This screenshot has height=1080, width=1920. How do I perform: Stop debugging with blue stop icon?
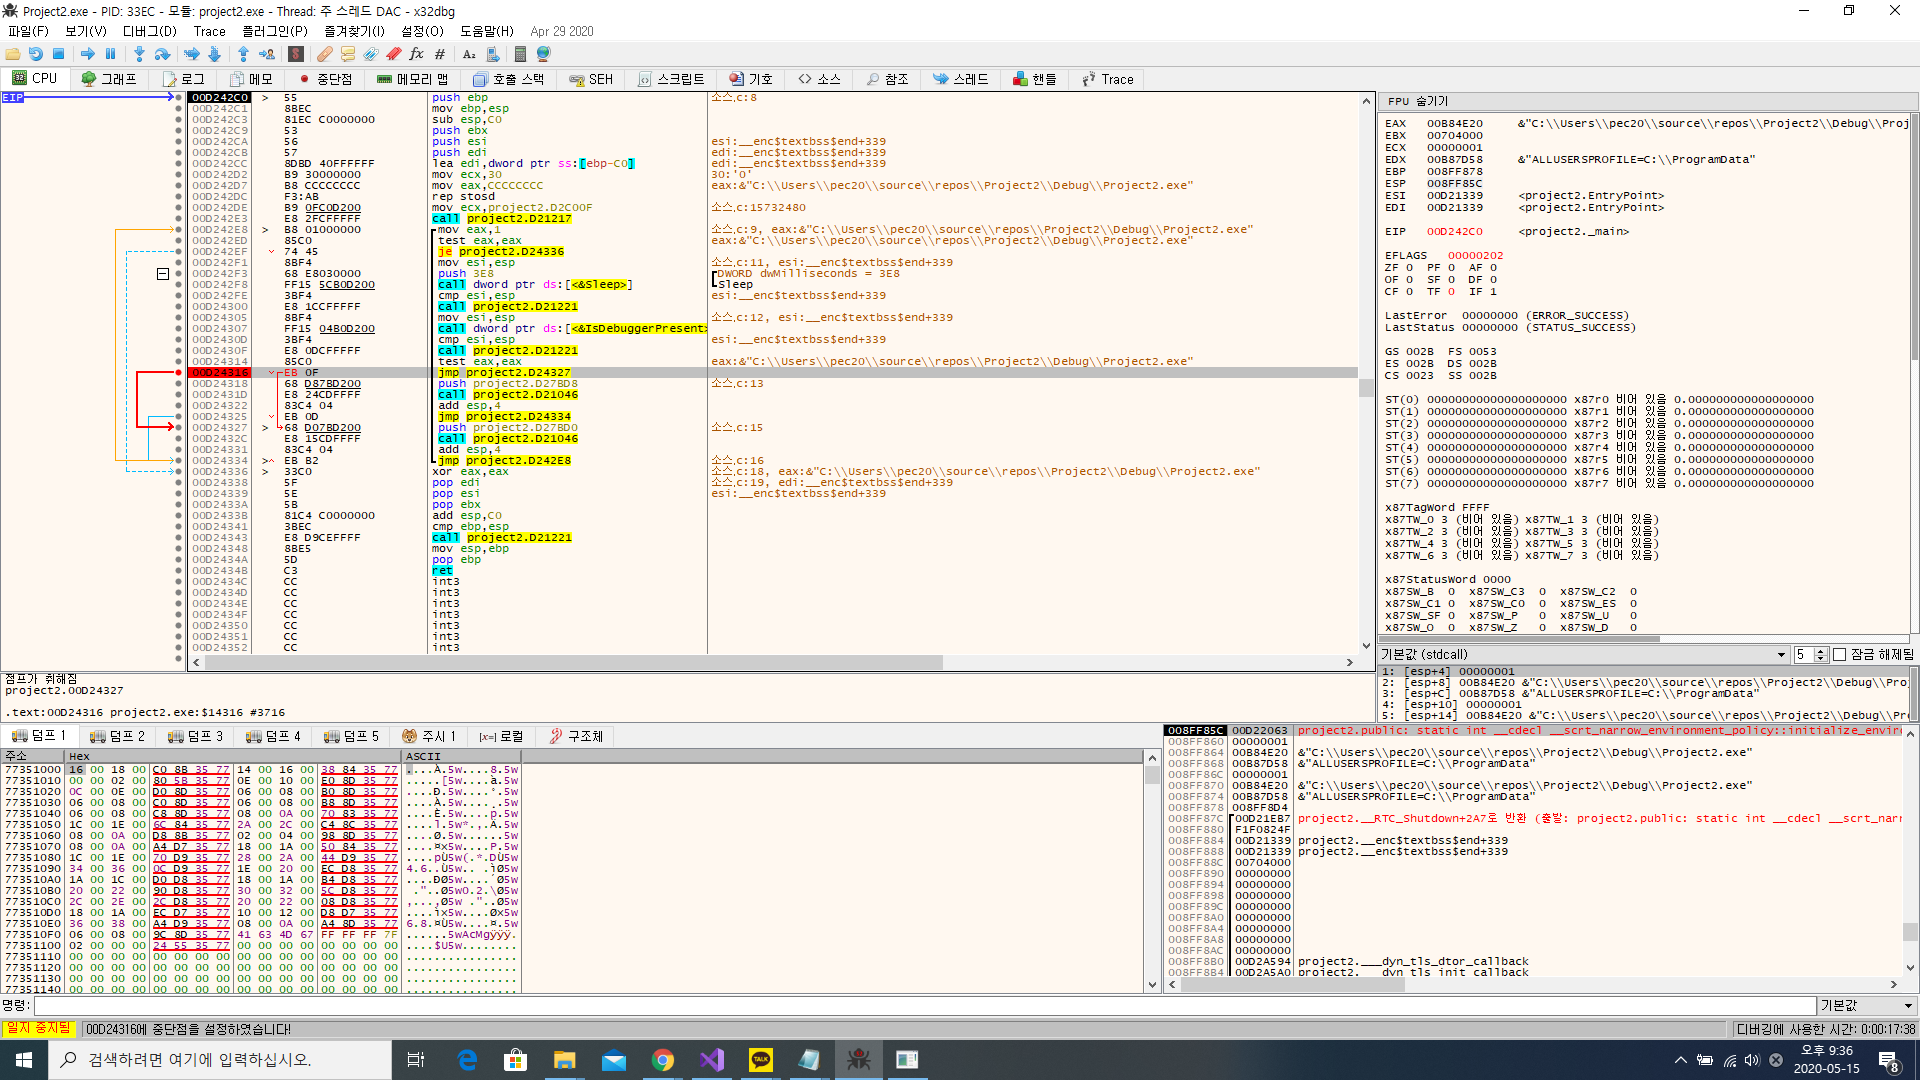59,54
